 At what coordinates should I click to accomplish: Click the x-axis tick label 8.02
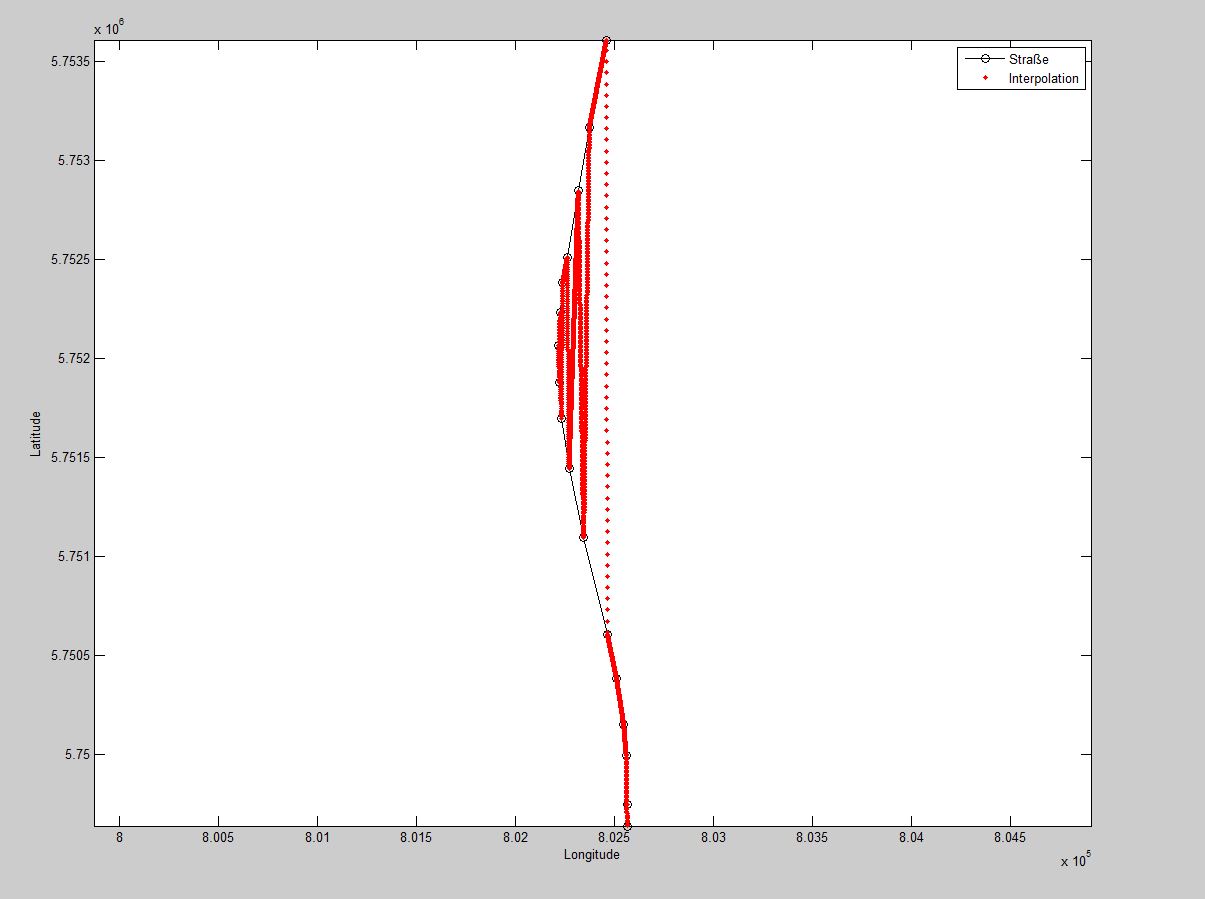(x=515, y=836)
